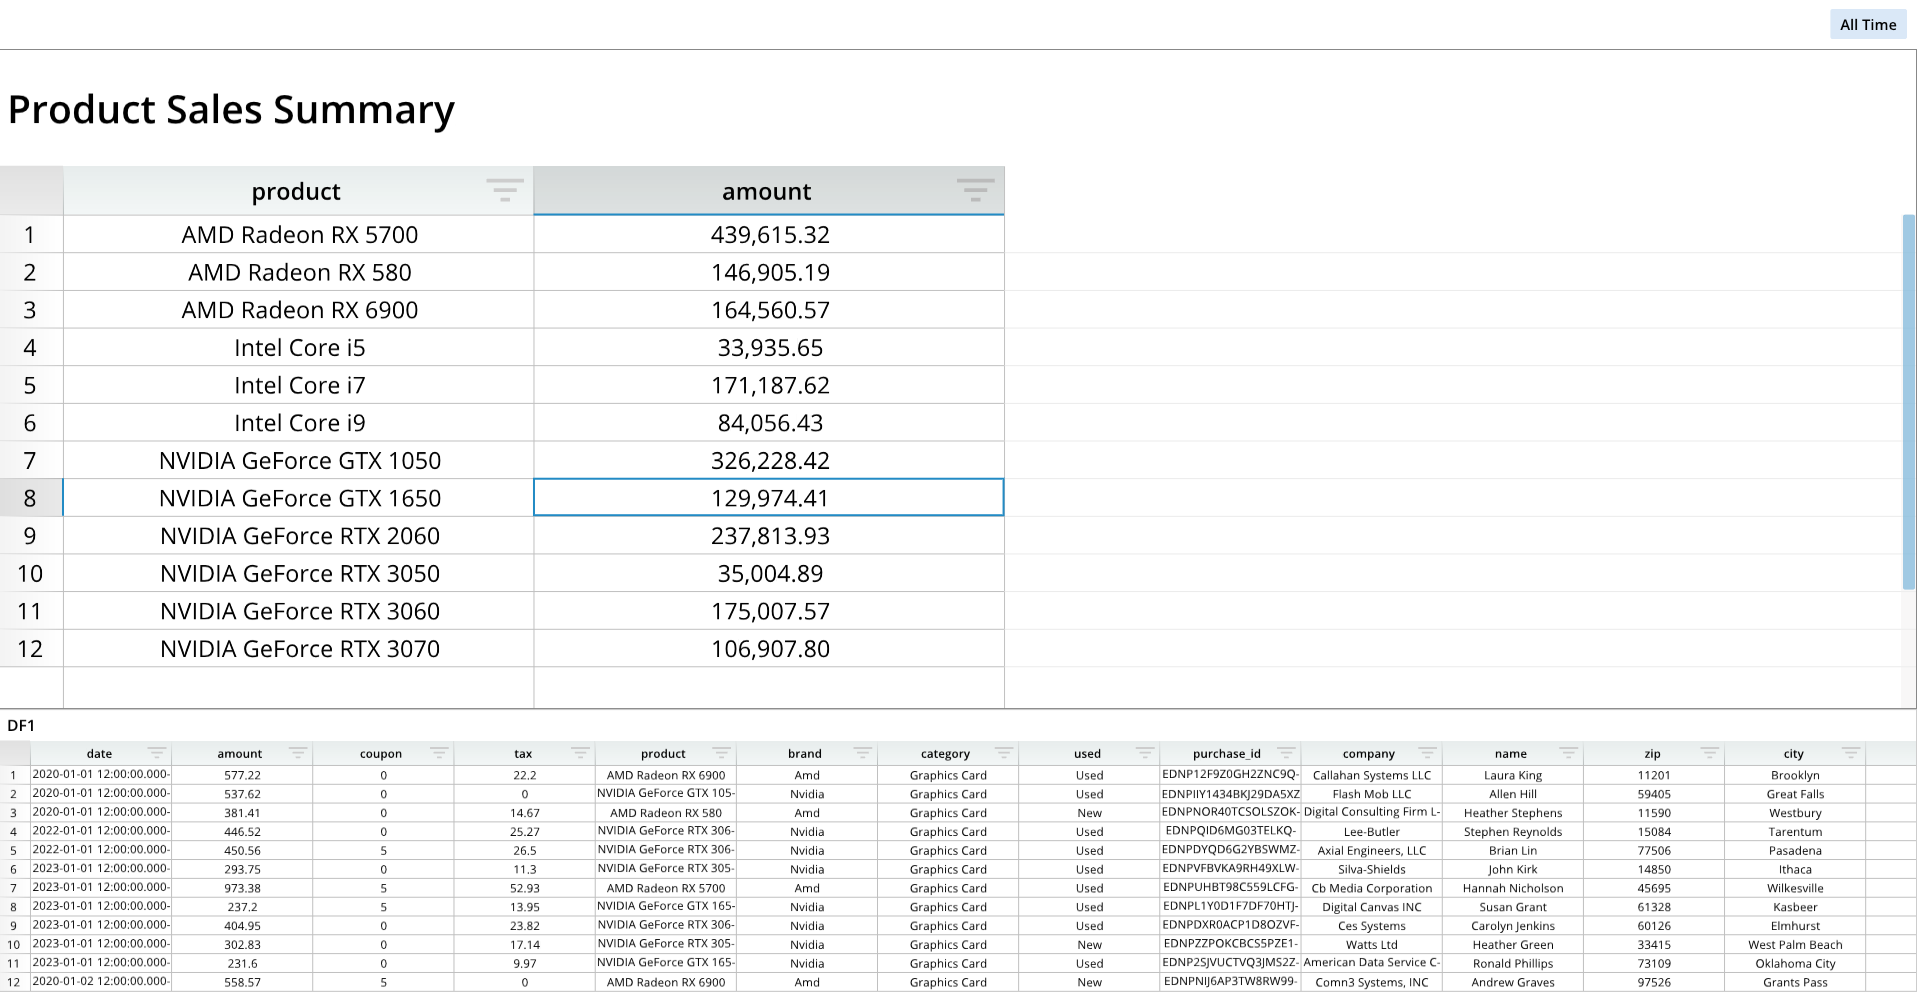Select cell AMD Radeon RX 5700

(x=299, y=234)
